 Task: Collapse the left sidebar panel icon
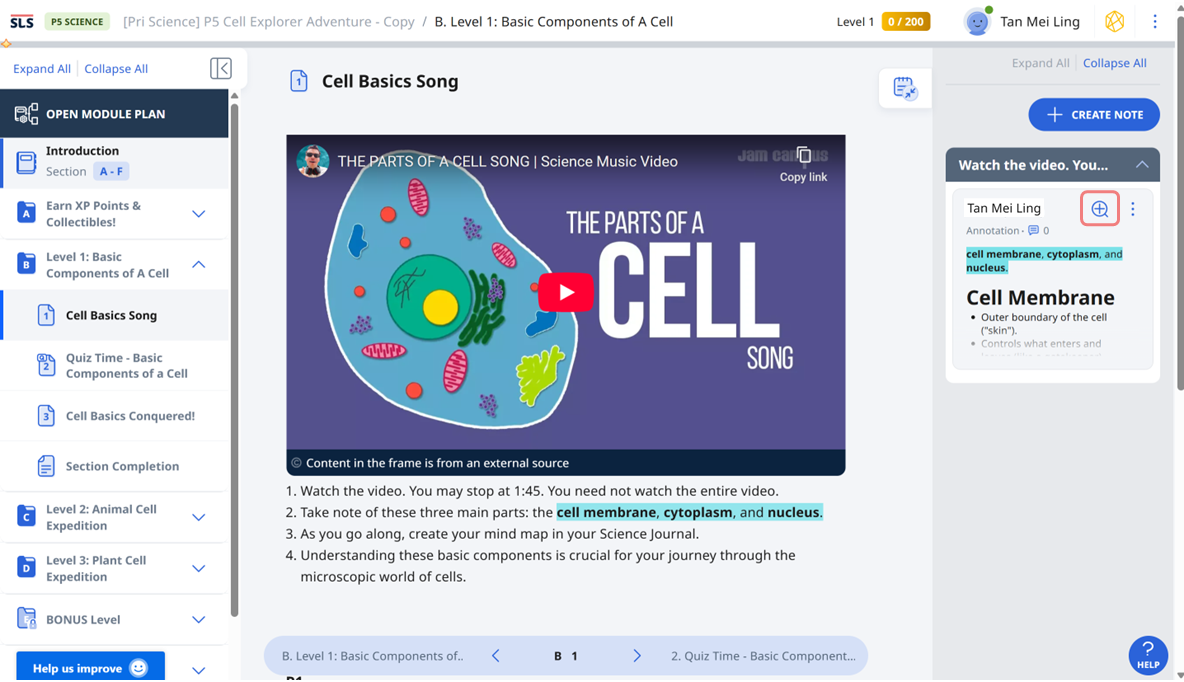click(x=221, y=68)
